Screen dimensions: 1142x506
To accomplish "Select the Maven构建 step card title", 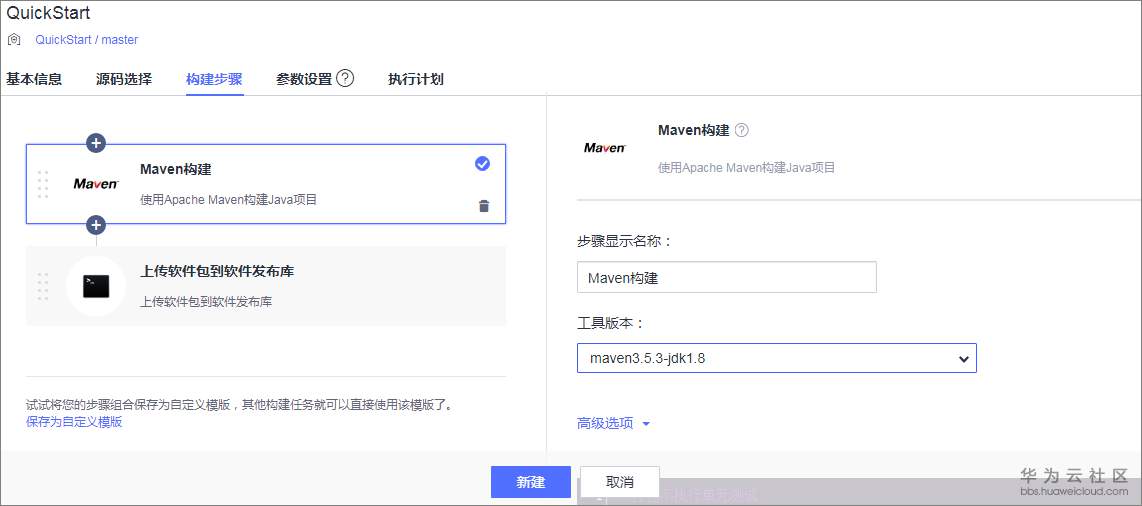I will click(x=176, y=170).
